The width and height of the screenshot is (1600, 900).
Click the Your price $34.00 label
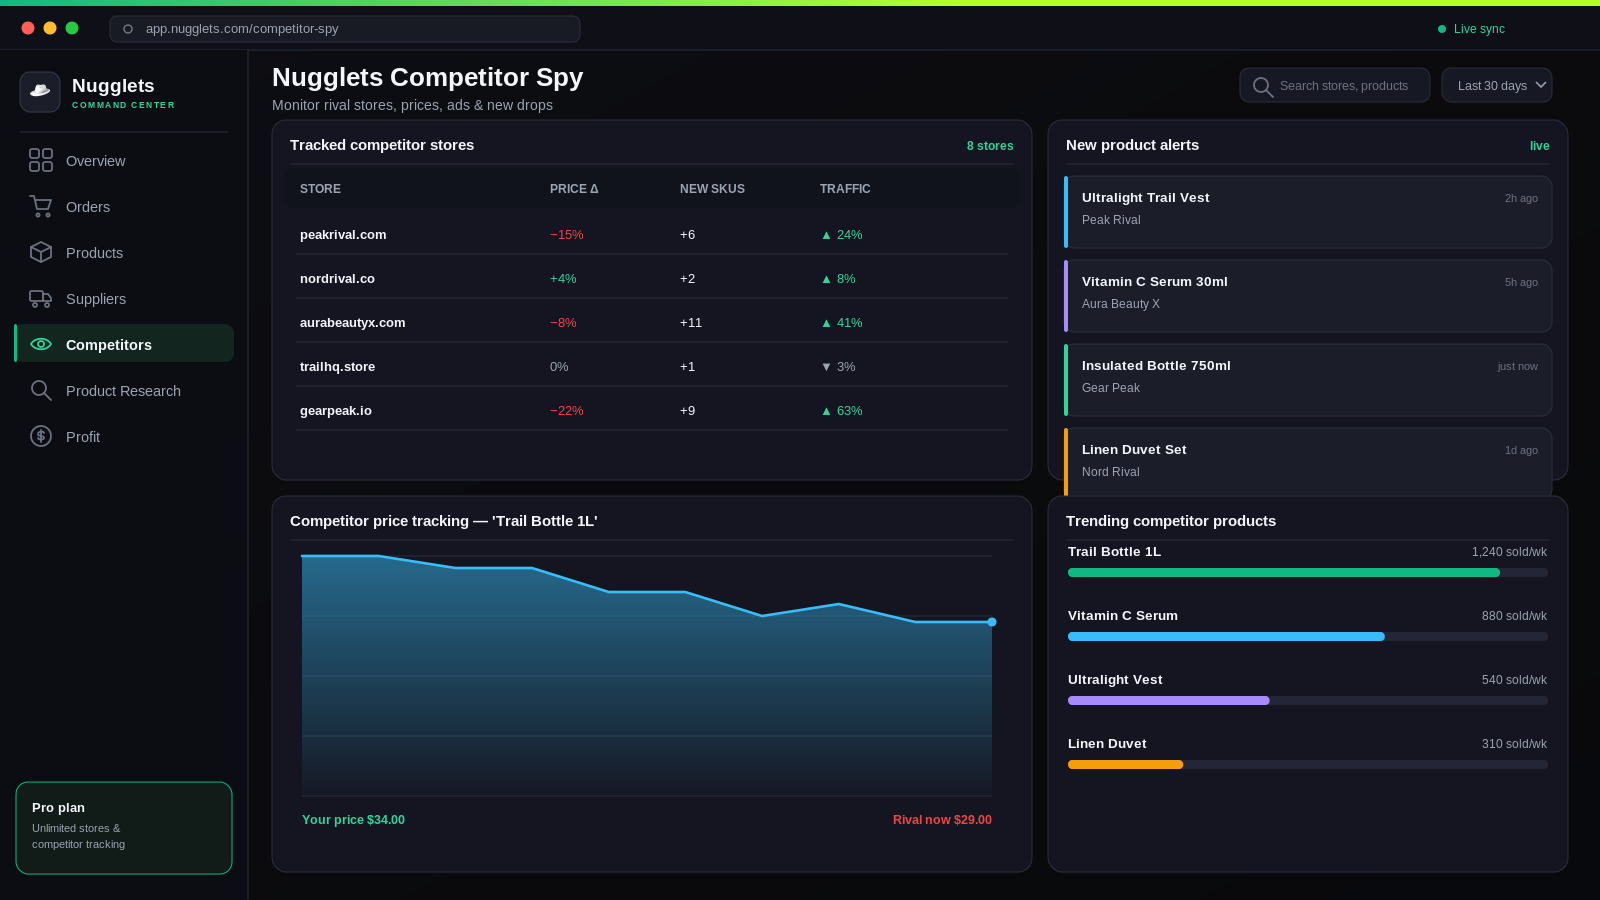(x=353, y=820)
